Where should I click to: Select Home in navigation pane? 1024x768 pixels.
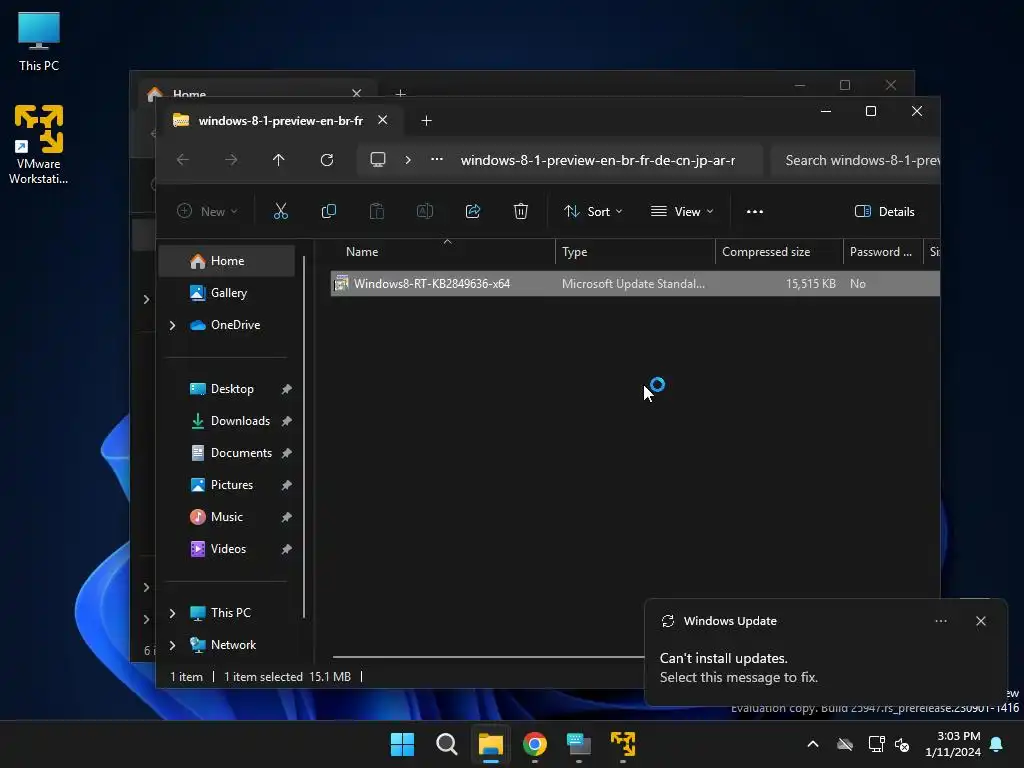227,261
